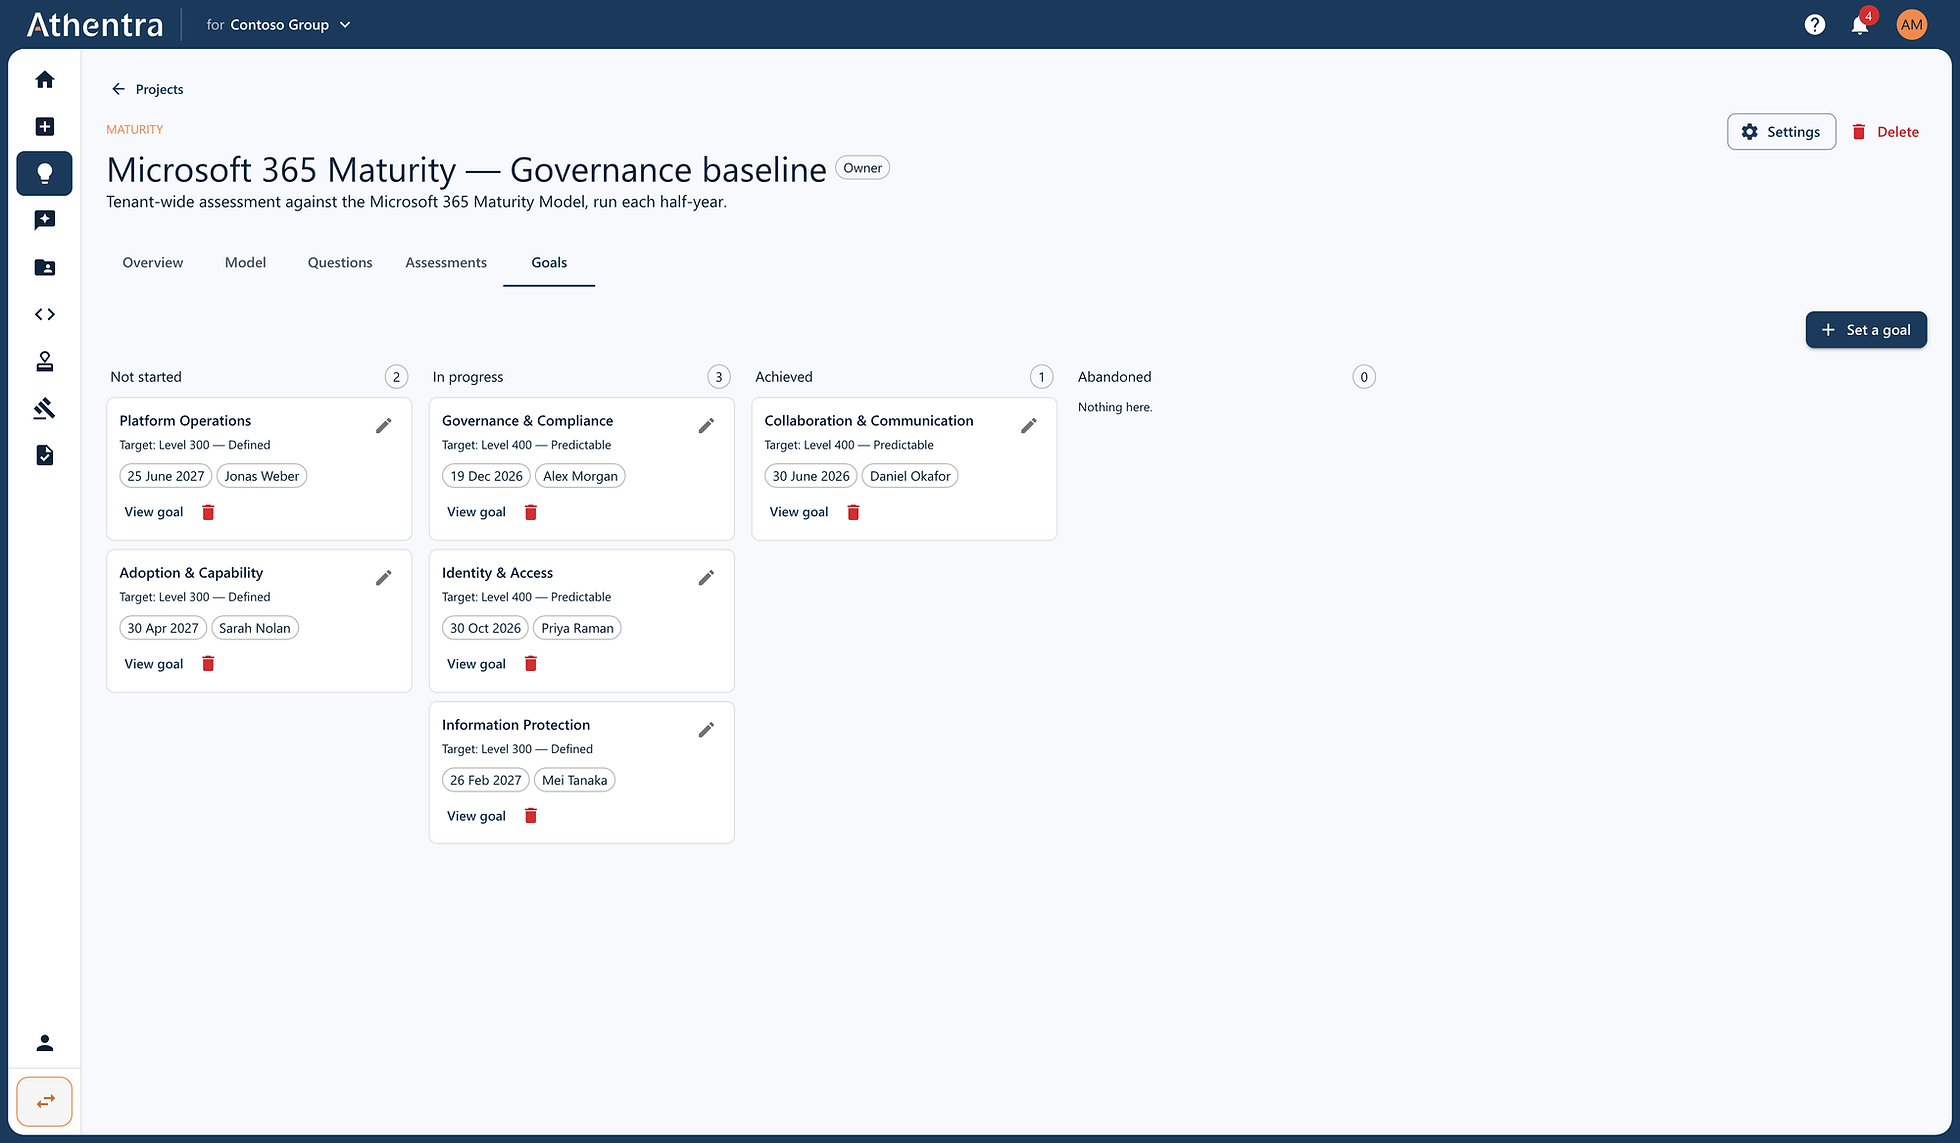
Task: Click the Athentra logo
Action: 95,25
